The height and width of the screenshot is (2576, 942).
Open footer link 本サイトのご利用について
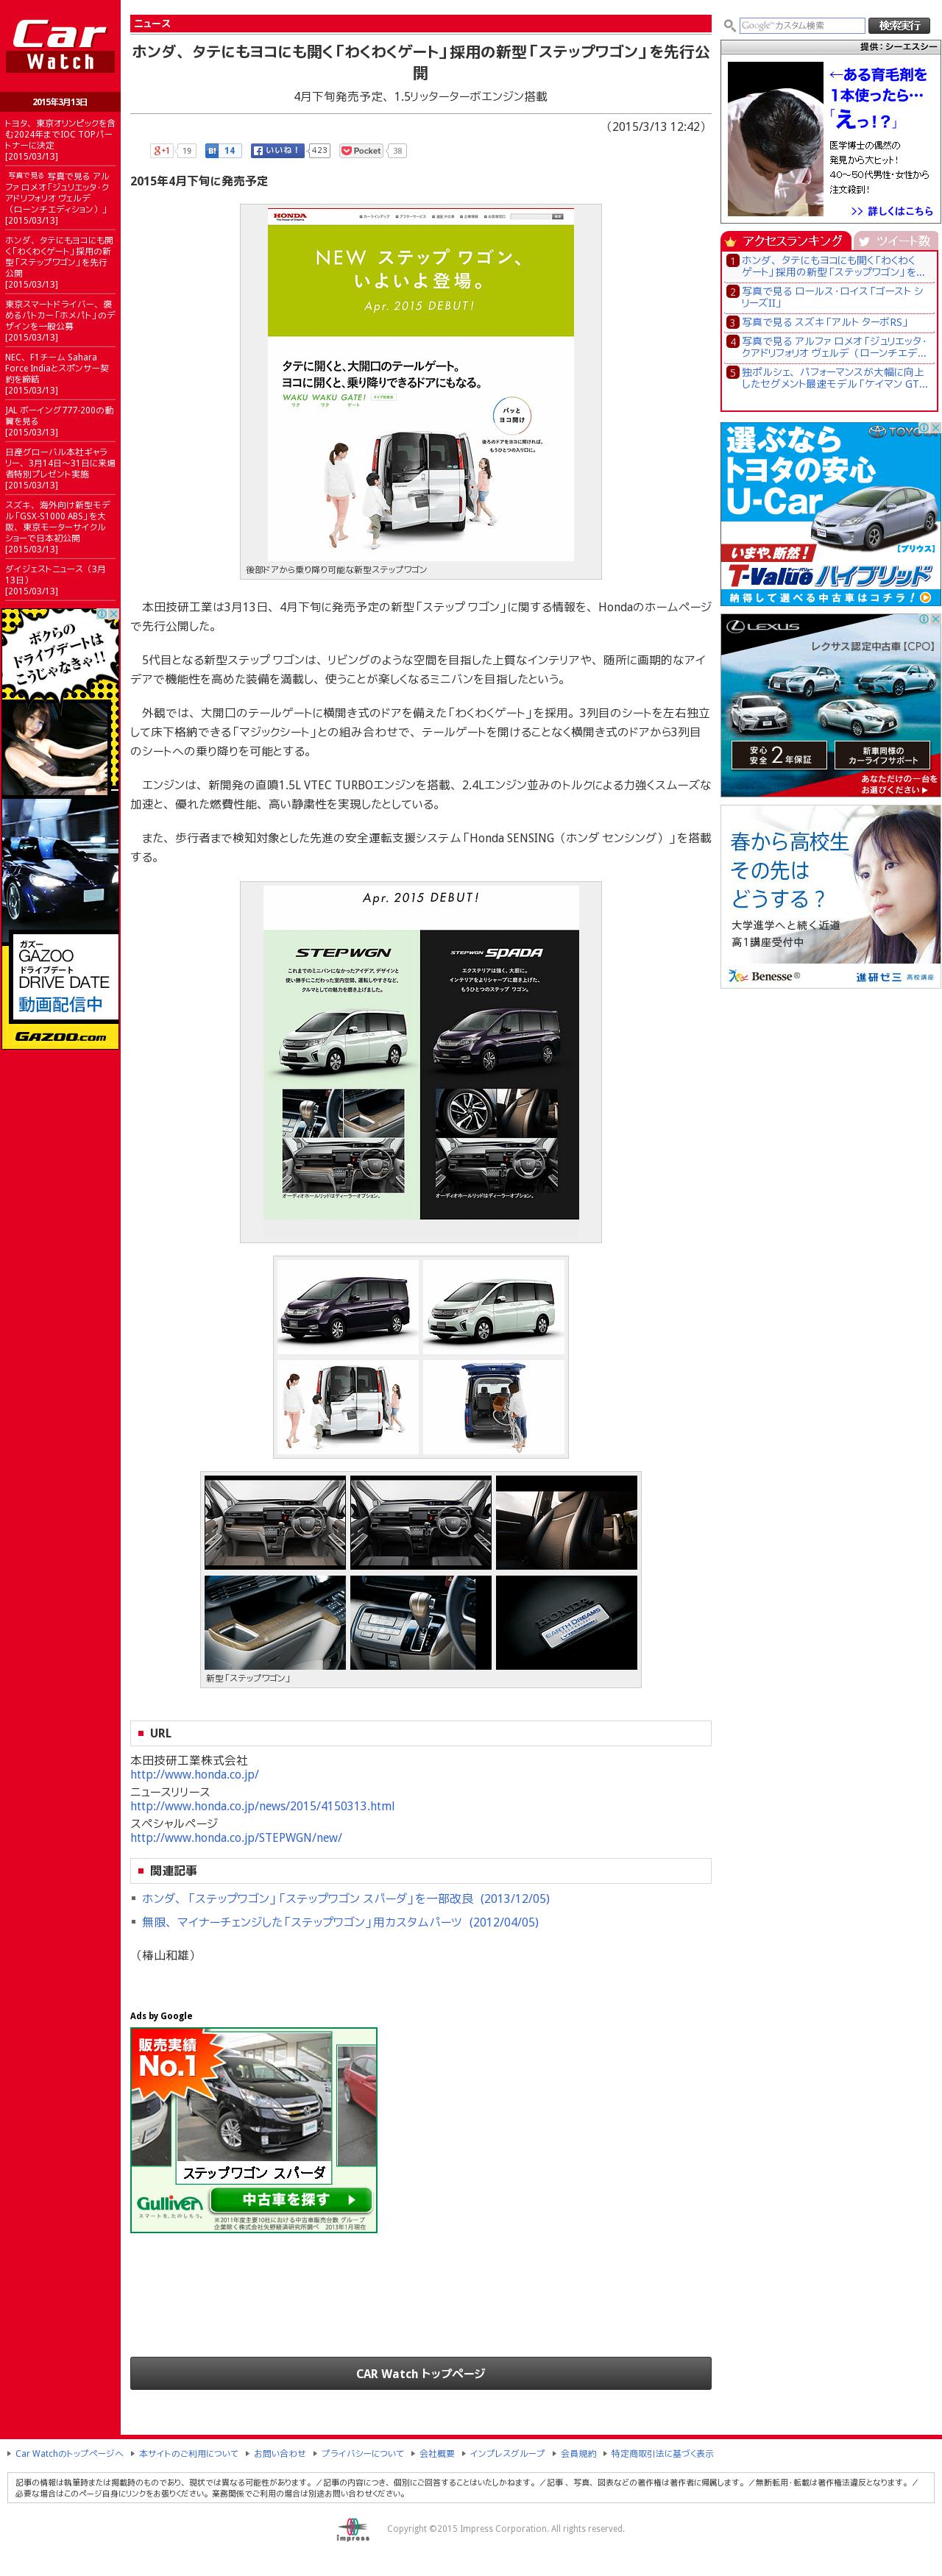(x=188, y=2453)
